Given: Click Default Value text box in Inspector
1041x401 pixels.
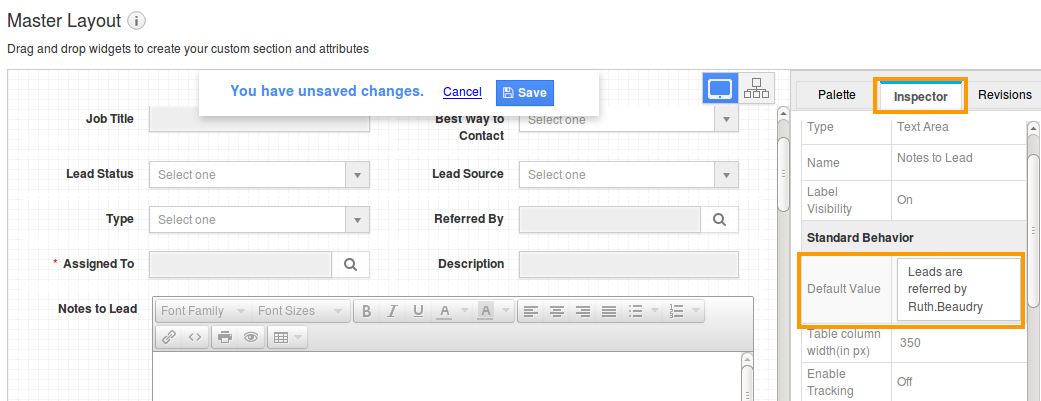Looking at the screenshot, I should click(x=958, y=289).
